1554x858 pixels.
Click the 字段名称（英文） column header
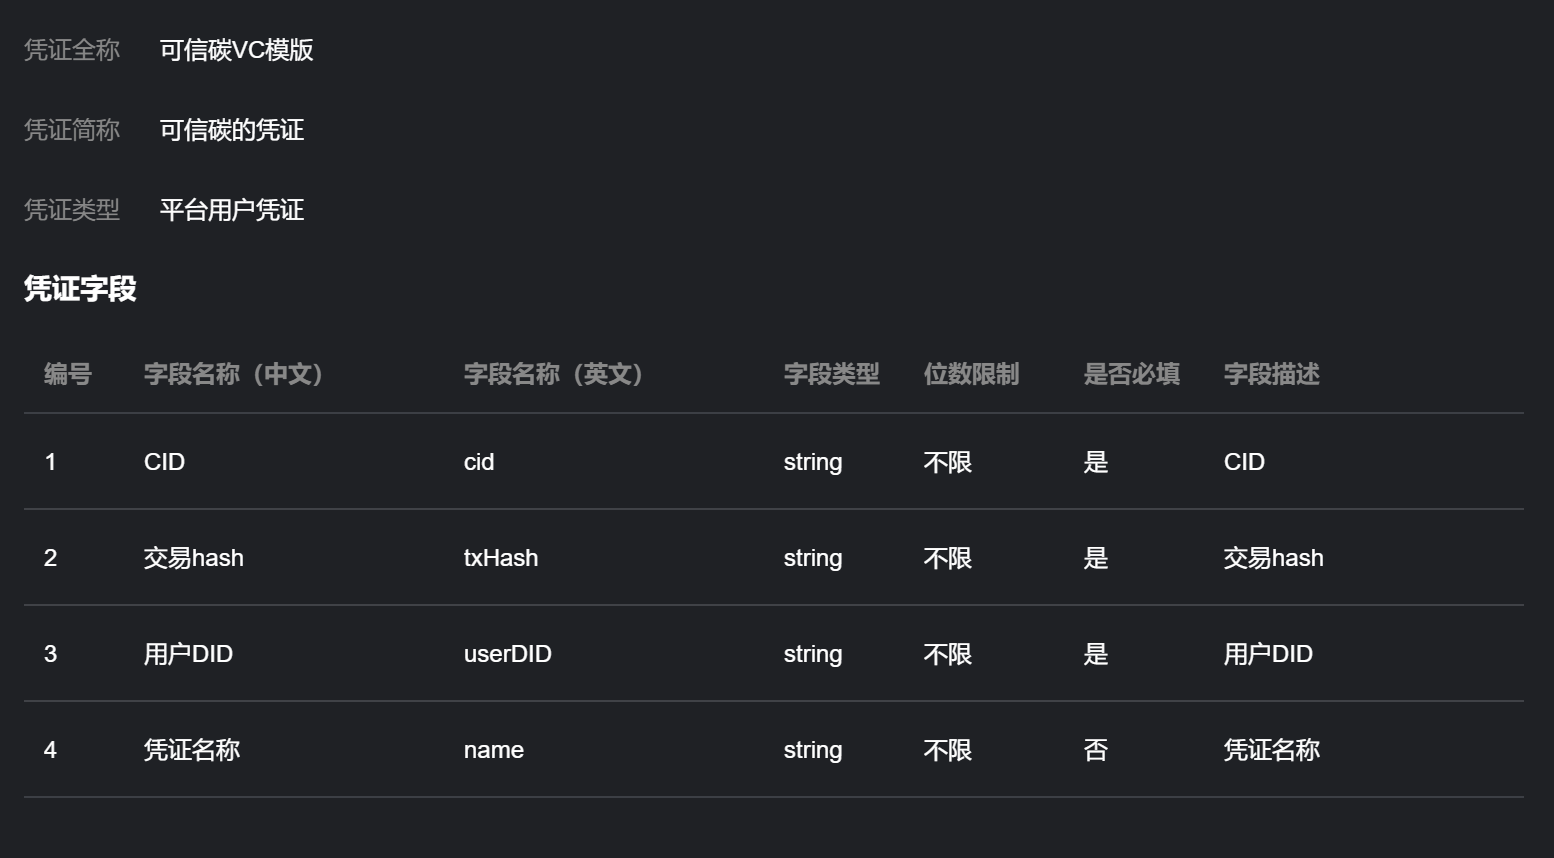pos(558,374)
